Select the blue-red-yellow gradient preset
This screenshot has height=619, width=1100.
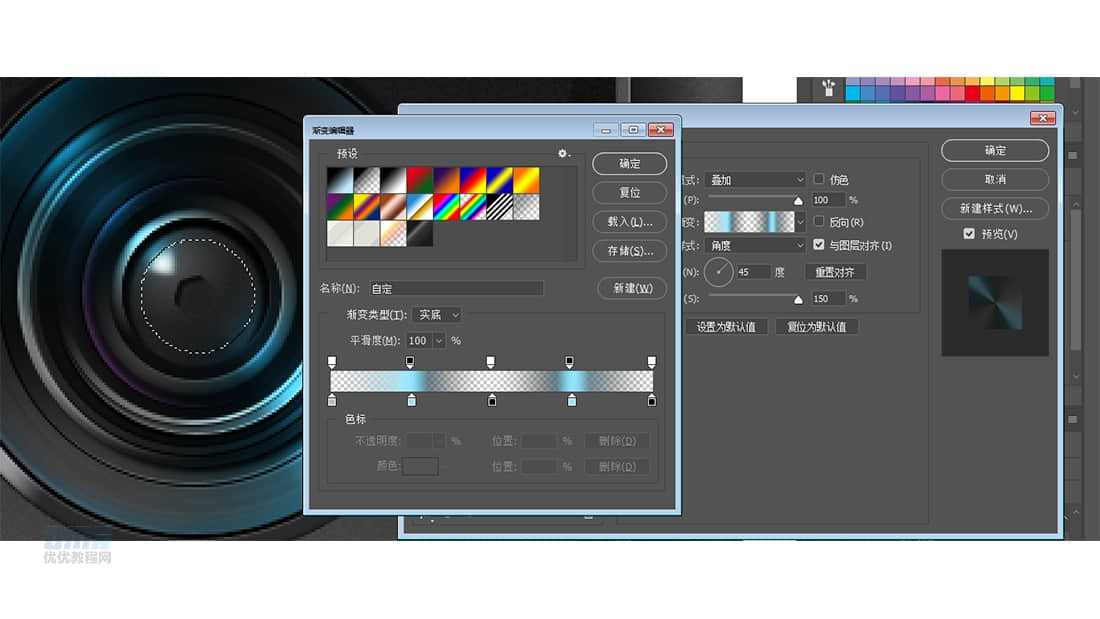click(473, 180)
